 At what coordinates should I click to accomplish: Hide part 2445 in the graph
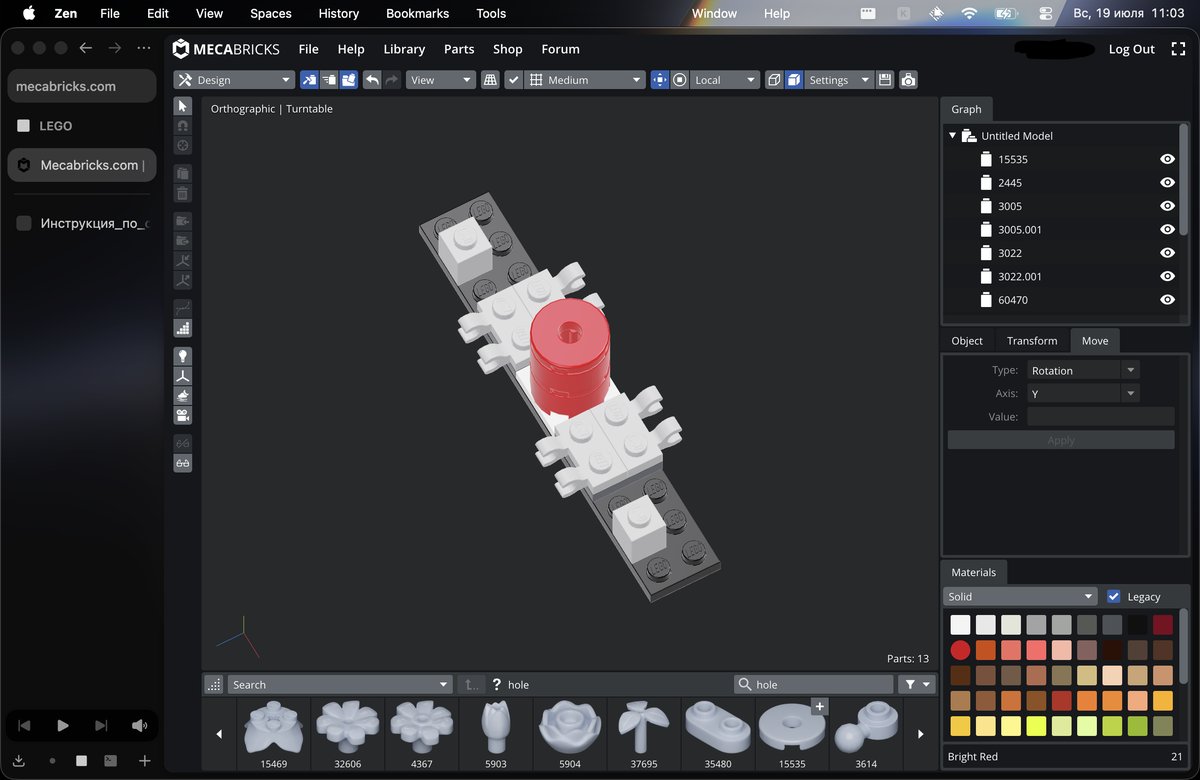pyautogui.click(x=1167, y=183)
